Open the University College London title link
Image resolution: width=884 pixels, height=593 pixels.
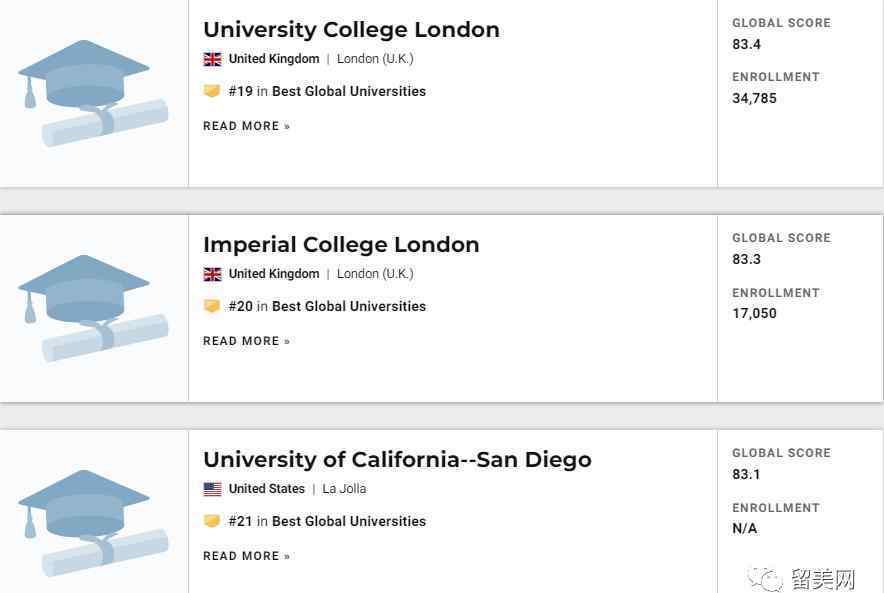351,29
